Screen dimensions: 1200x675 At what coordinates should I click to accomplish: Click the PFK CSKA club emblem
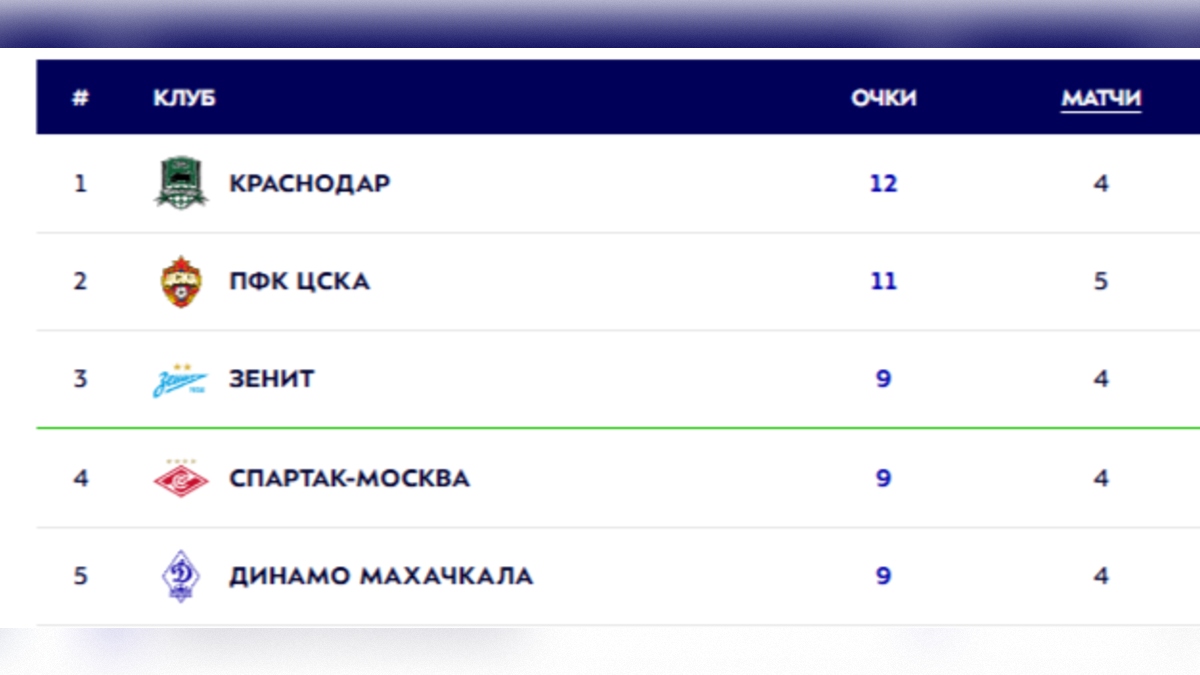coord(181,281)
